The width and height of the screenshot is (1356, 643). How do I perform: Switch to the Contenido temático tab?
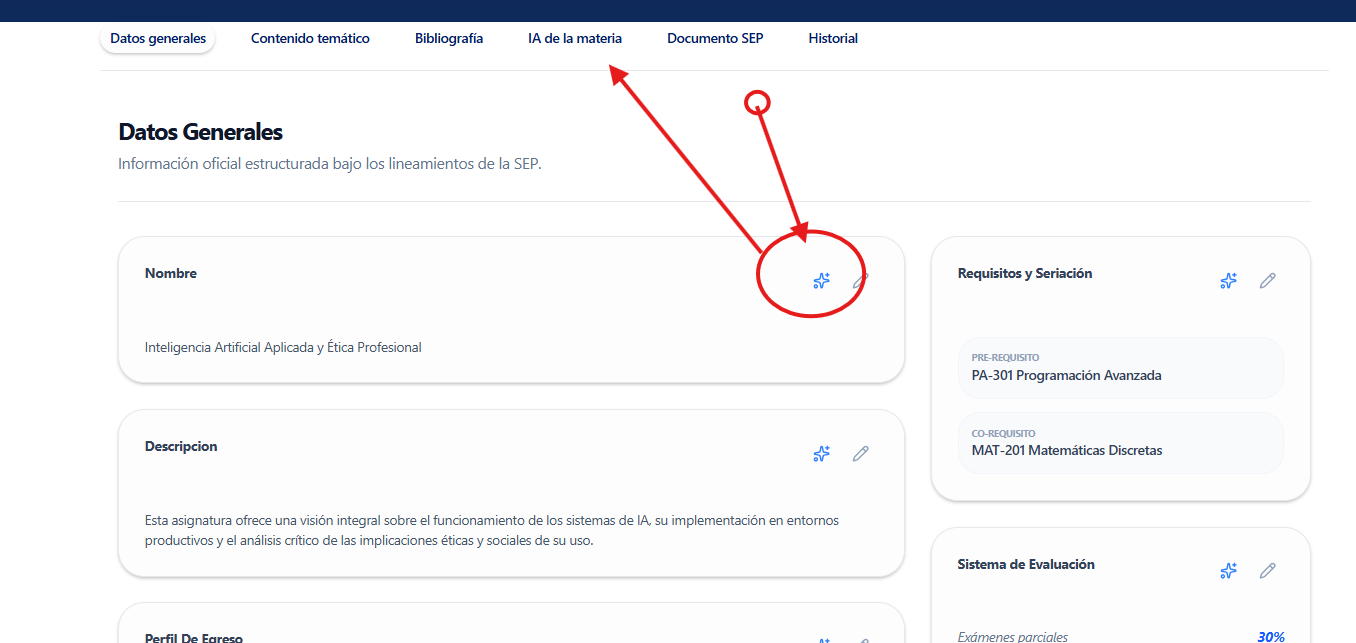[310, 39]
